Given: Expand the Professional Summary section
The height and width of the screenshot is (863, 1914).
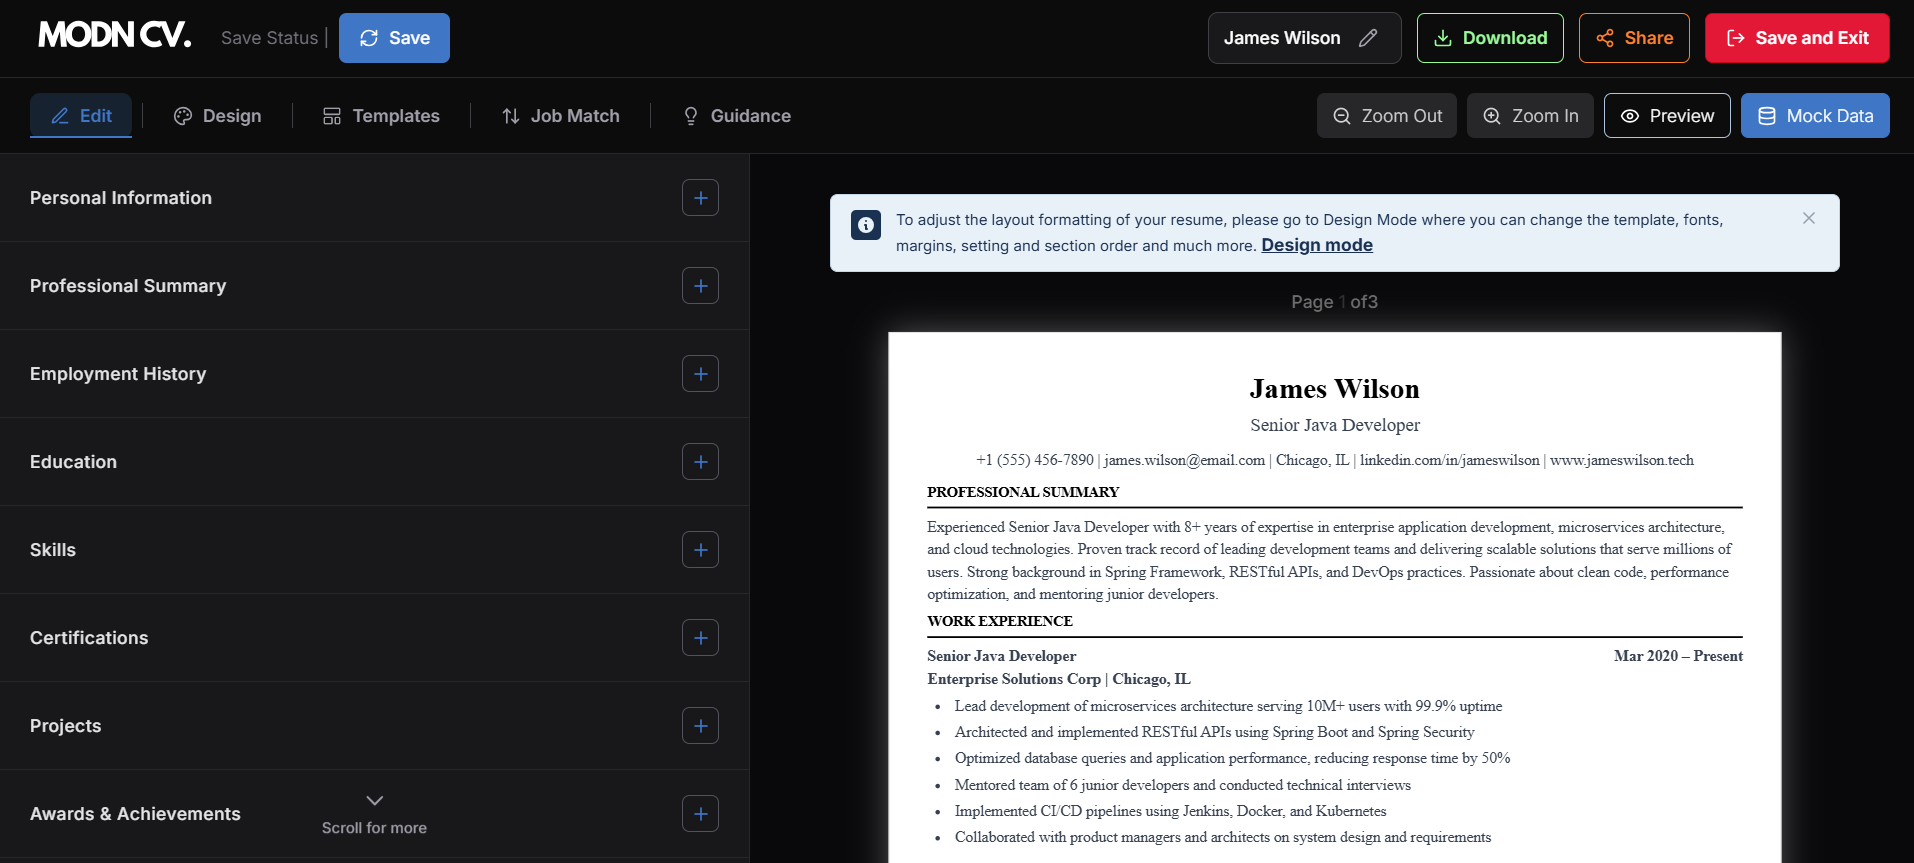Looking at the screenshot, I should pos(700,286).
